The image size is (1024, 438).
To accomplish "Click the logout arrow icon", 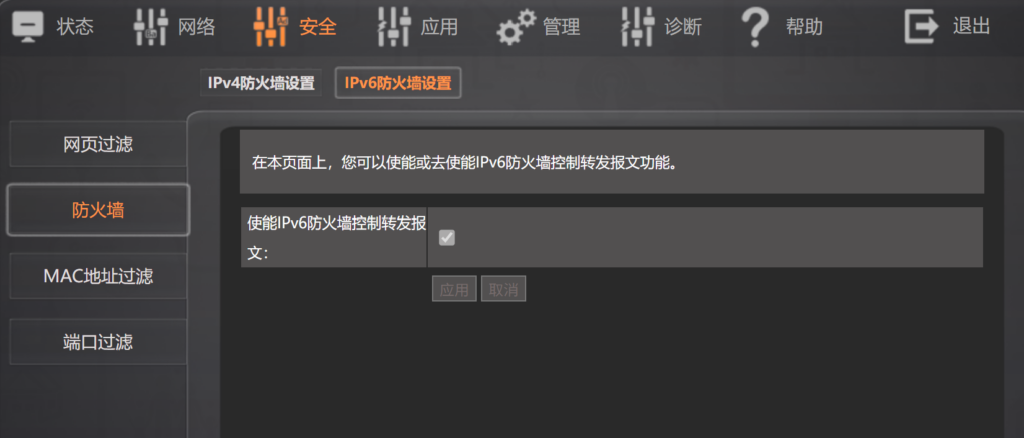I will pos(921,27).
